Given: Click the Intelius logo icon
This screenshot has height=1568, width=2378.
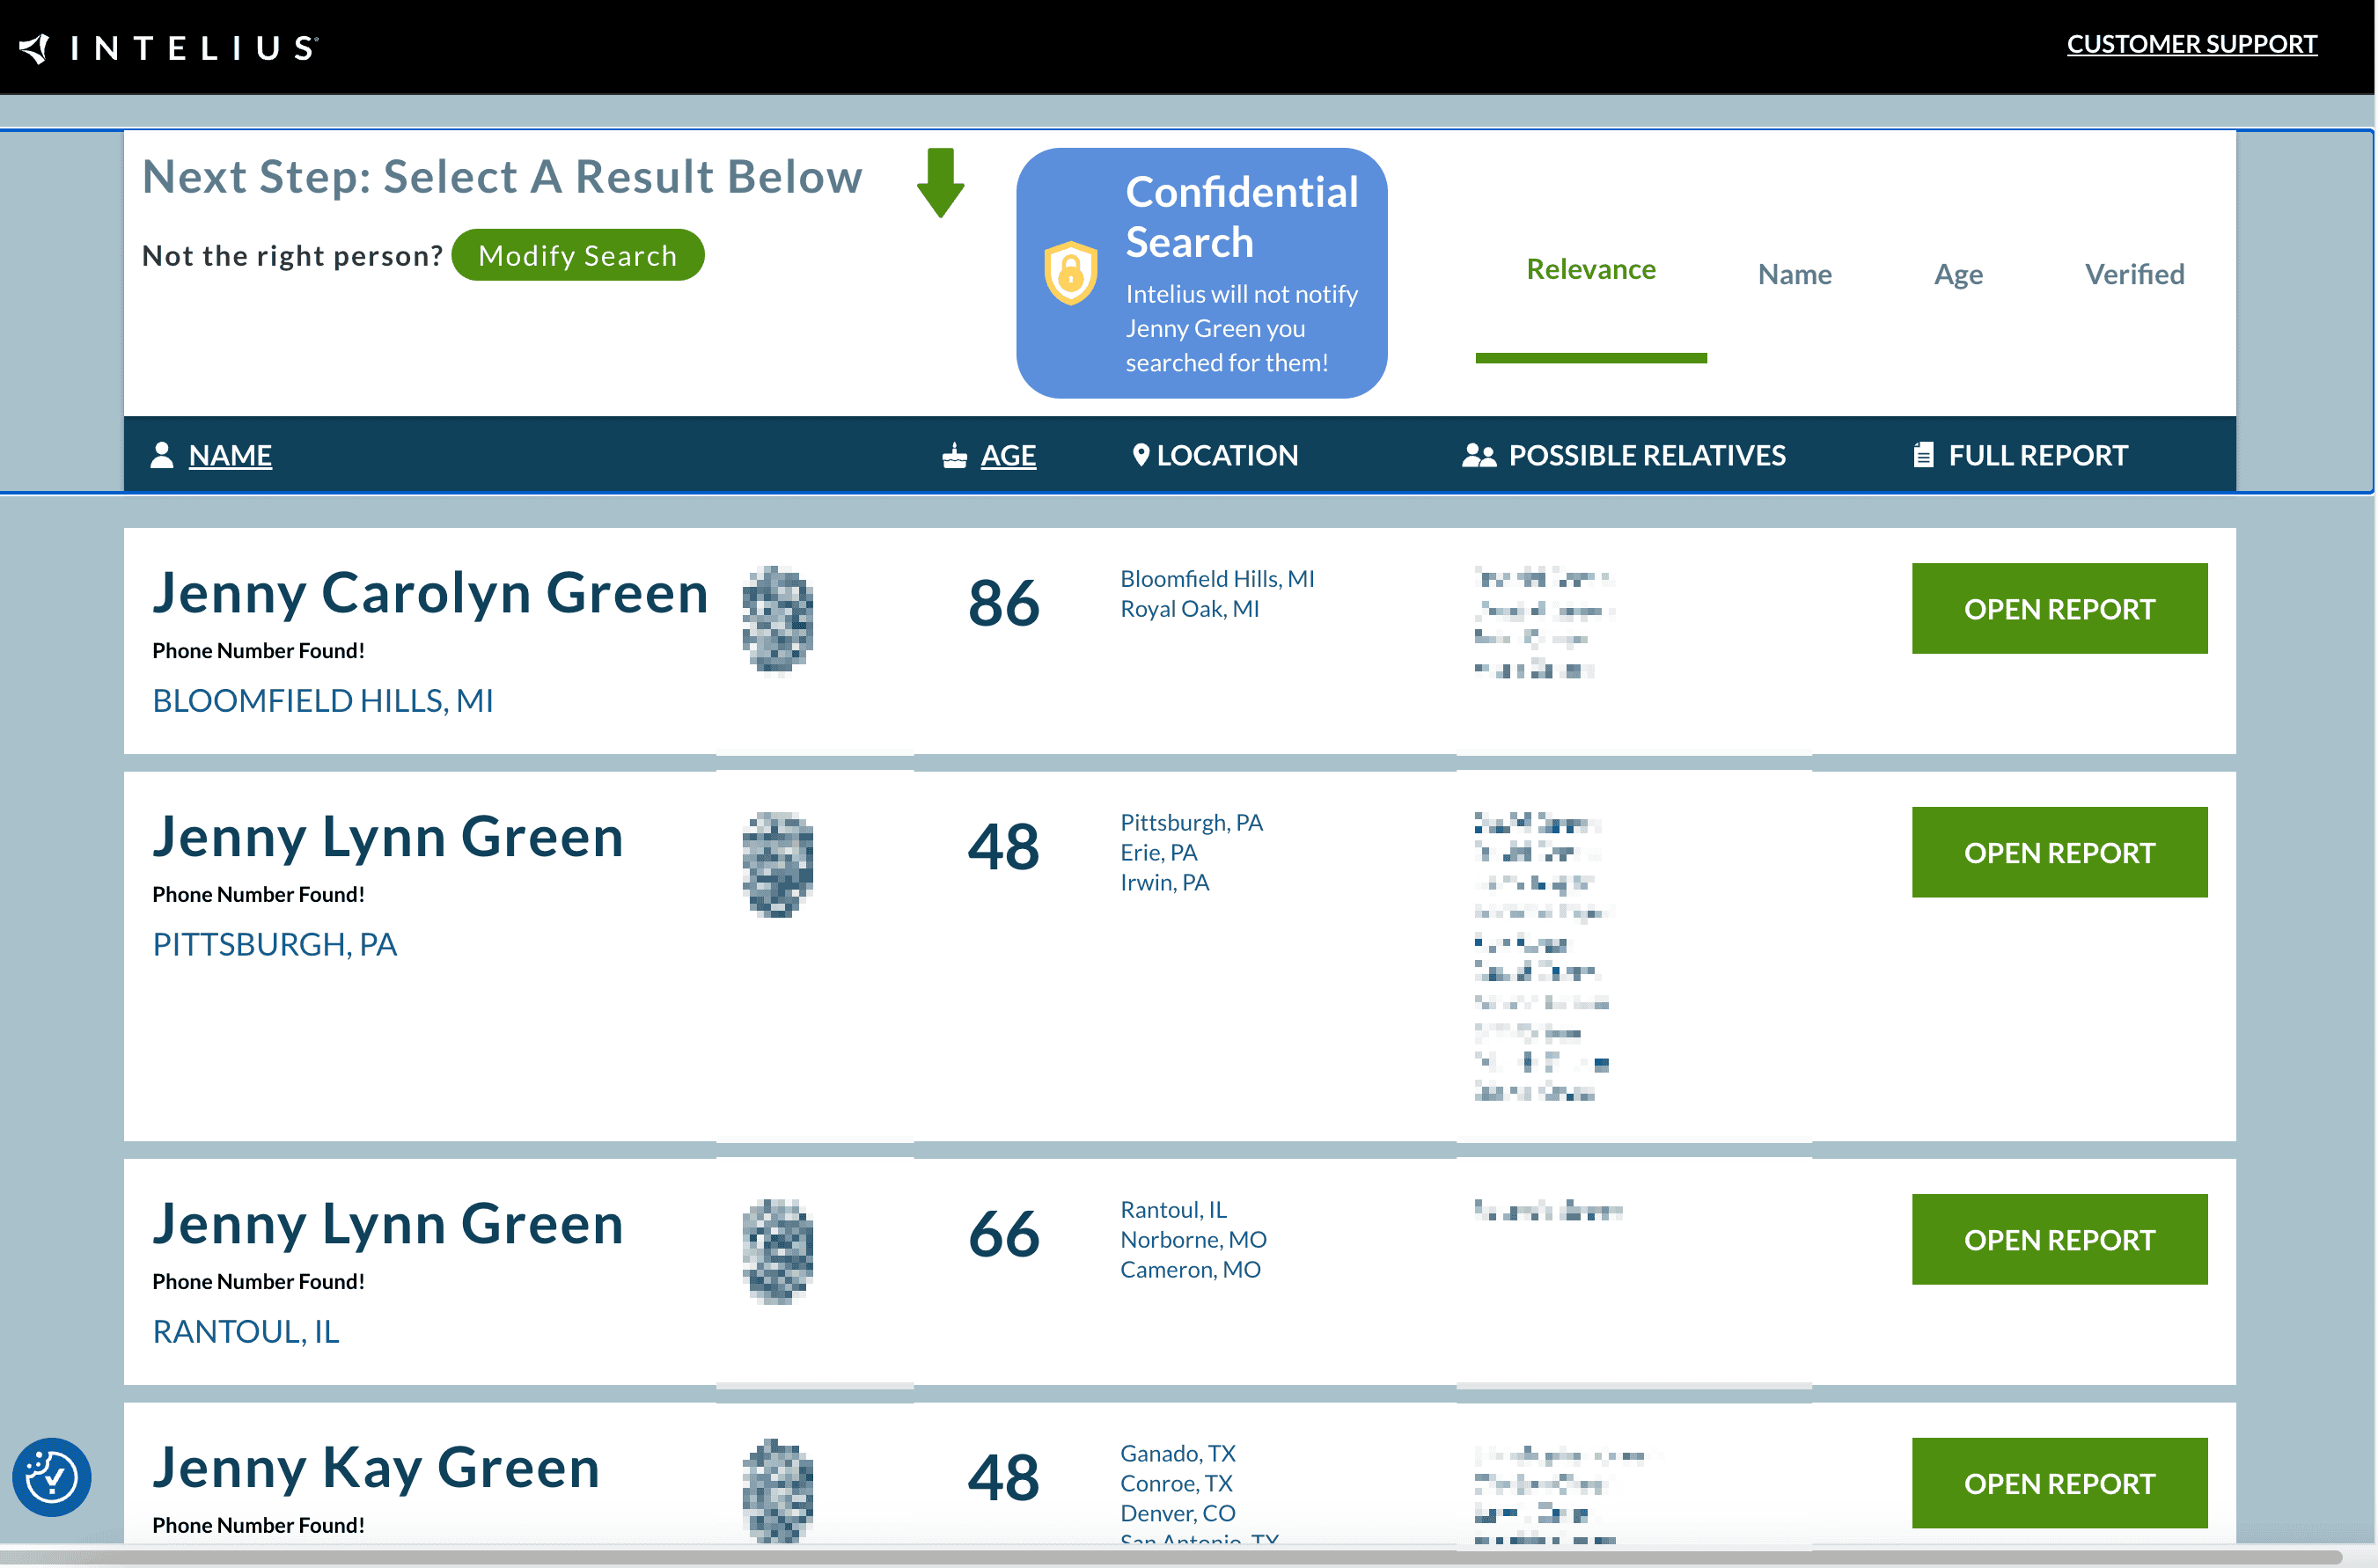Looking at the screenshot, I should [36, 47].
